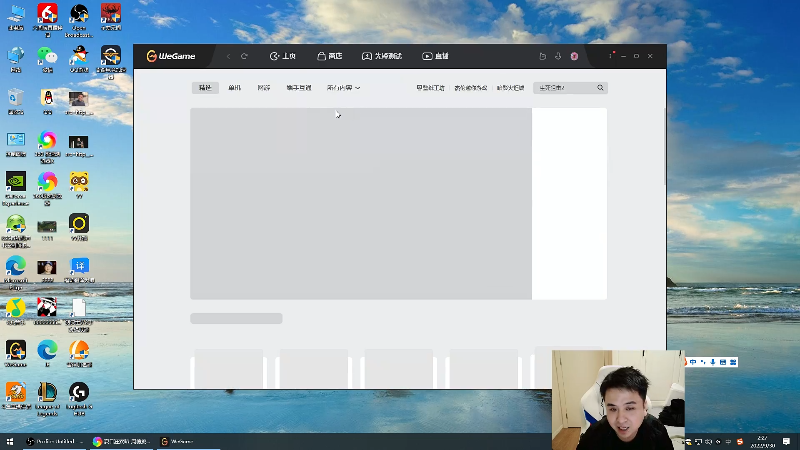Open the Windows notification center icon
Image resolution: width=800 pixels, height=450 pixels.
(787, 441)
